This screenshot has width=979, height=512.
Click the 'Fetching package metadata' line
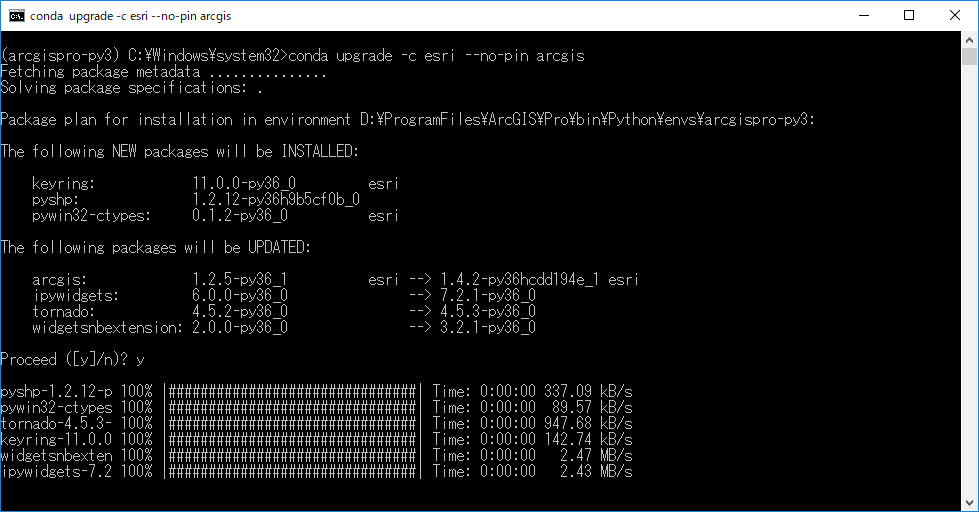point(164,72)
